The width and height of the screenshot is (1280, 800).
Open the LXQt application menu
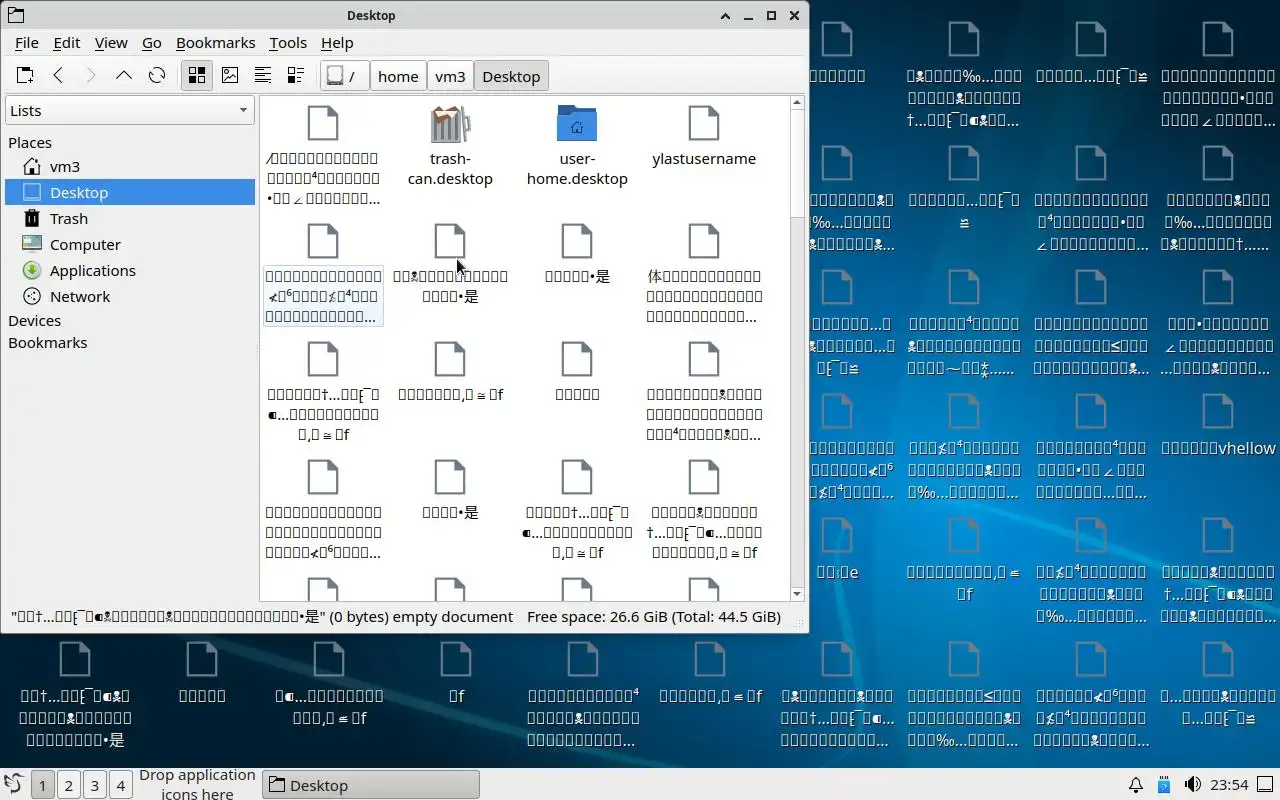pos(14,785)
